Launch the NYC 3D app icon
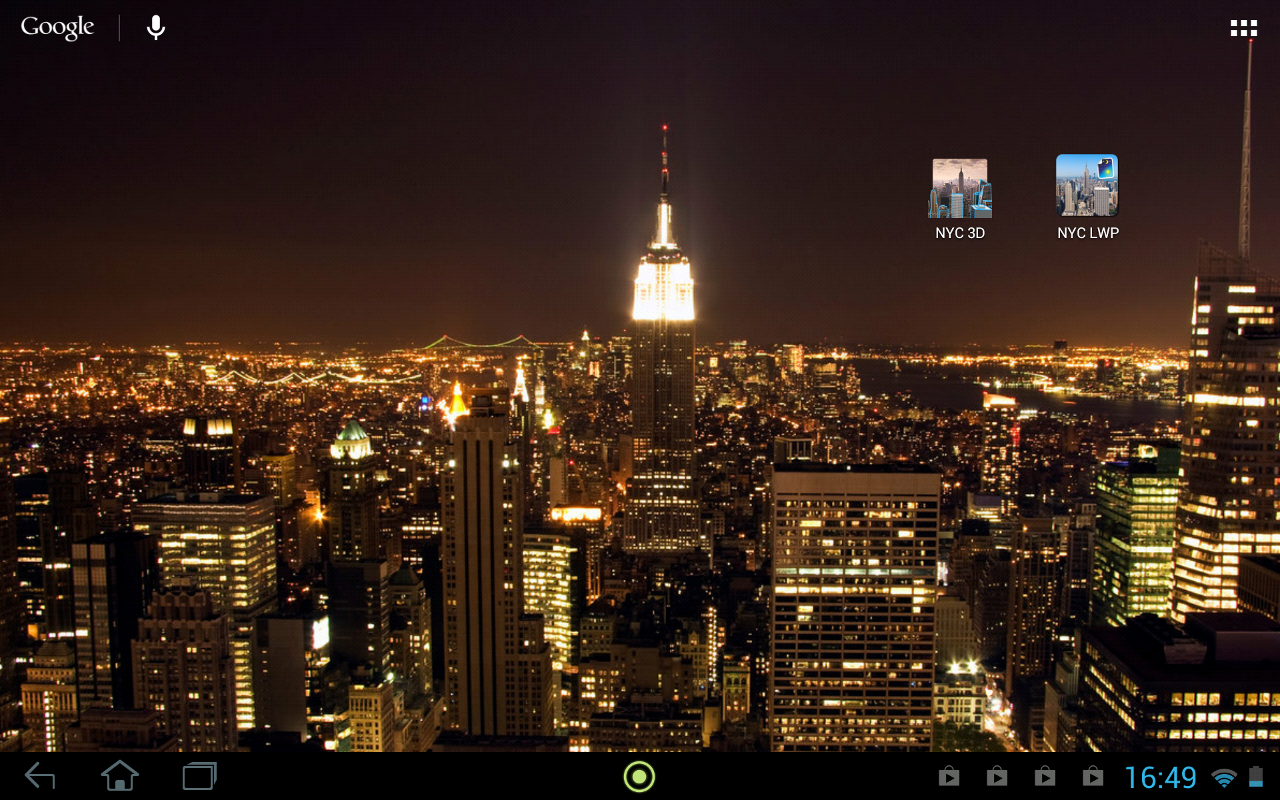Viewport: 1280px width, 800px height. (960, 187)
